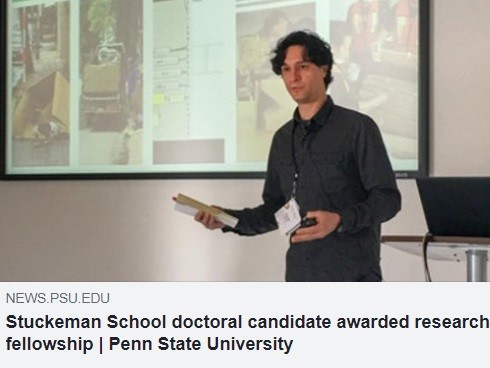Image resolution: width=490 pixels, height=368 pixels.
Task: Click the gray caption area beside the domain
Action: [300, 298]
